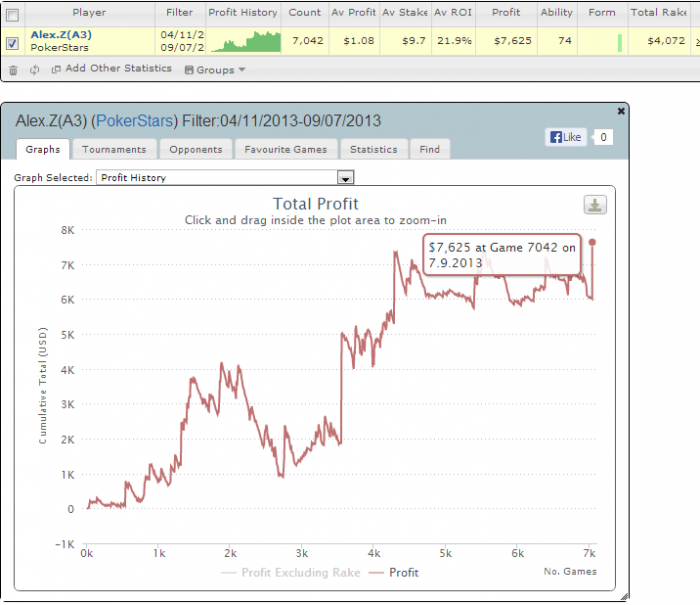
Task: Open the Alex.Z(A3) player link
Action: point(61,34)
